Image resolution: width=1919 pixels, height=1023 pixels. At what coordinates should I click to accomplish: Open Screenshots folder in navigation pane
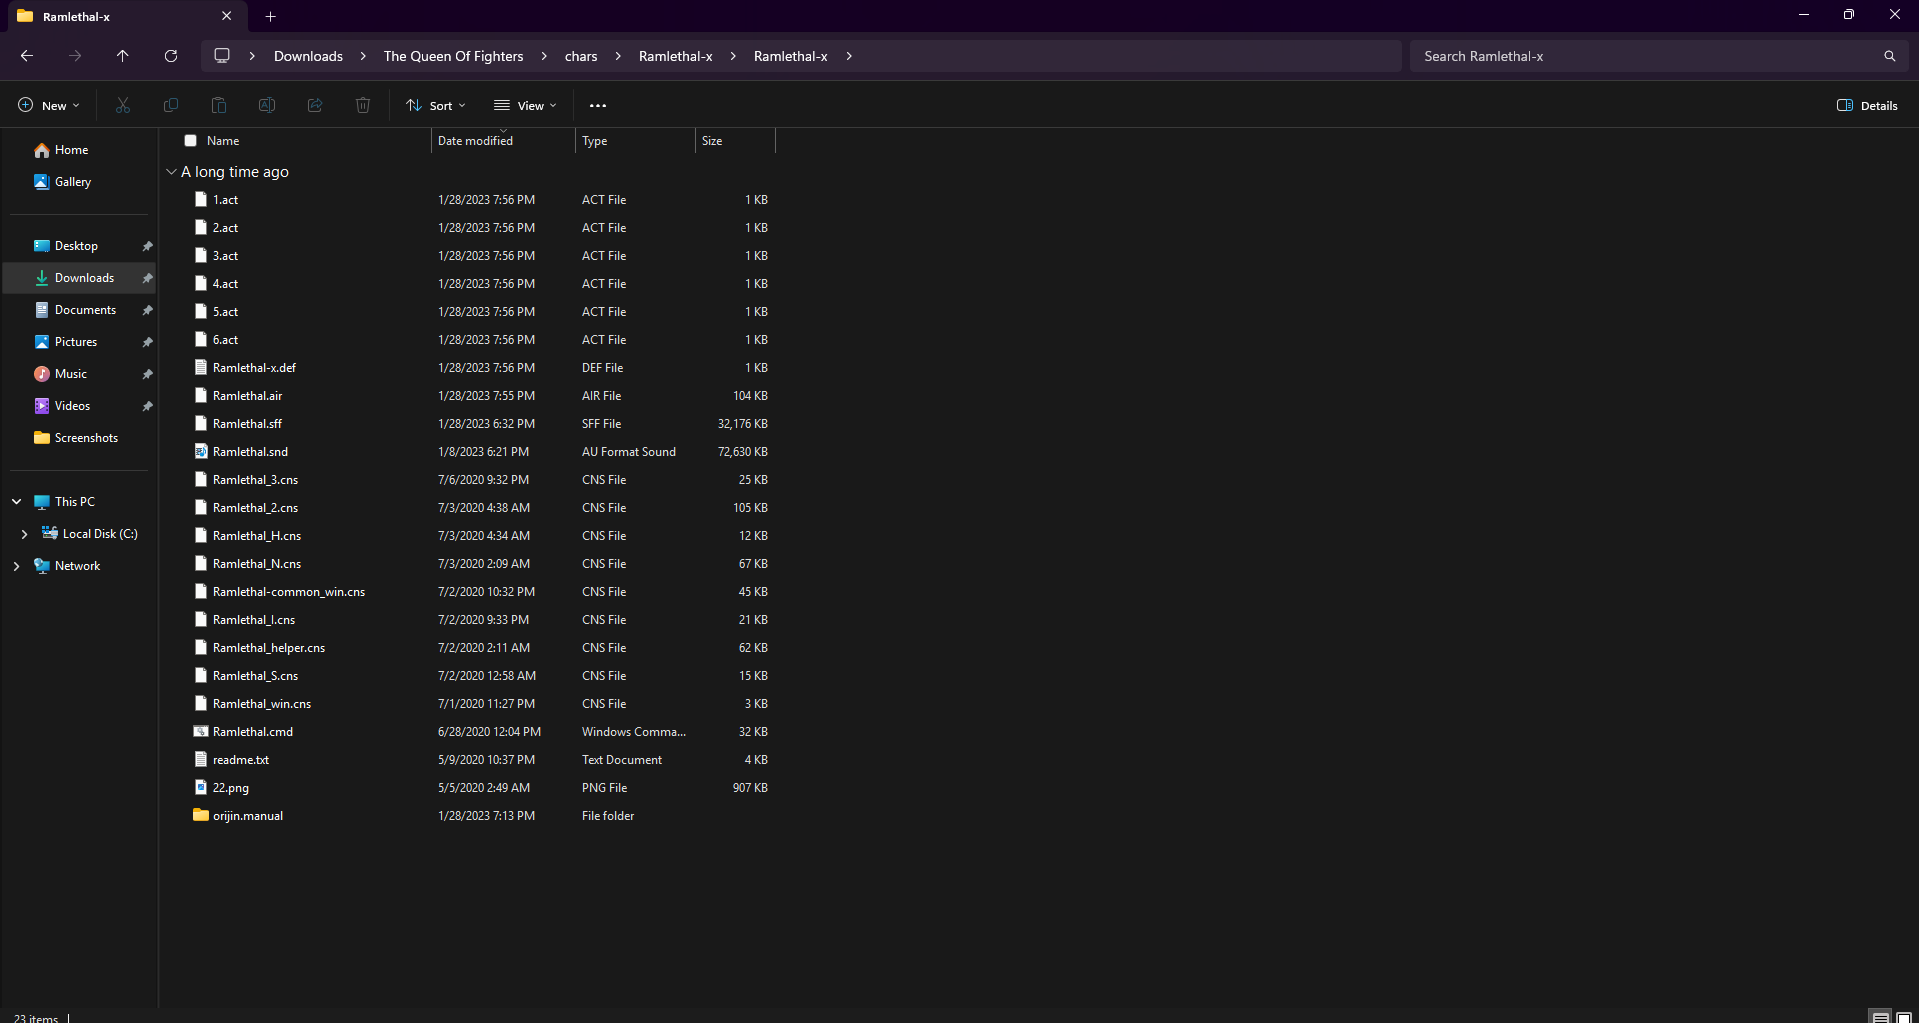[86, 438]
